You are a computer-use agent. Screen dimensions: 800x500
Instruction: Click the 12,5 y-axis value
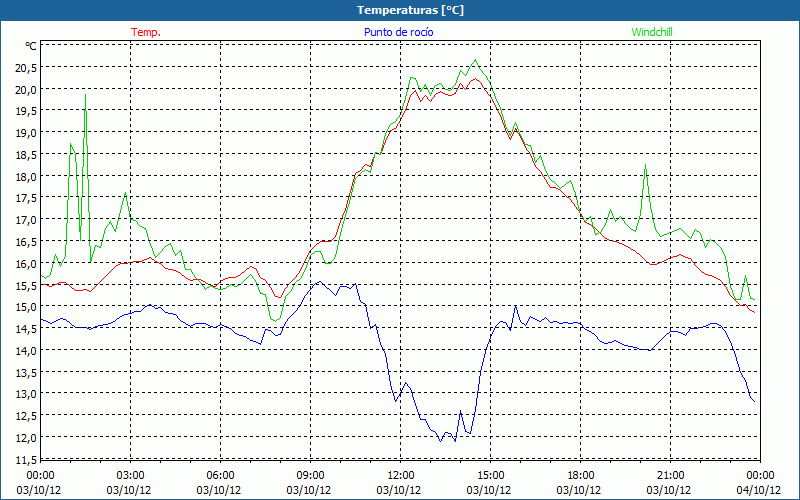click(x=26, y=416)
